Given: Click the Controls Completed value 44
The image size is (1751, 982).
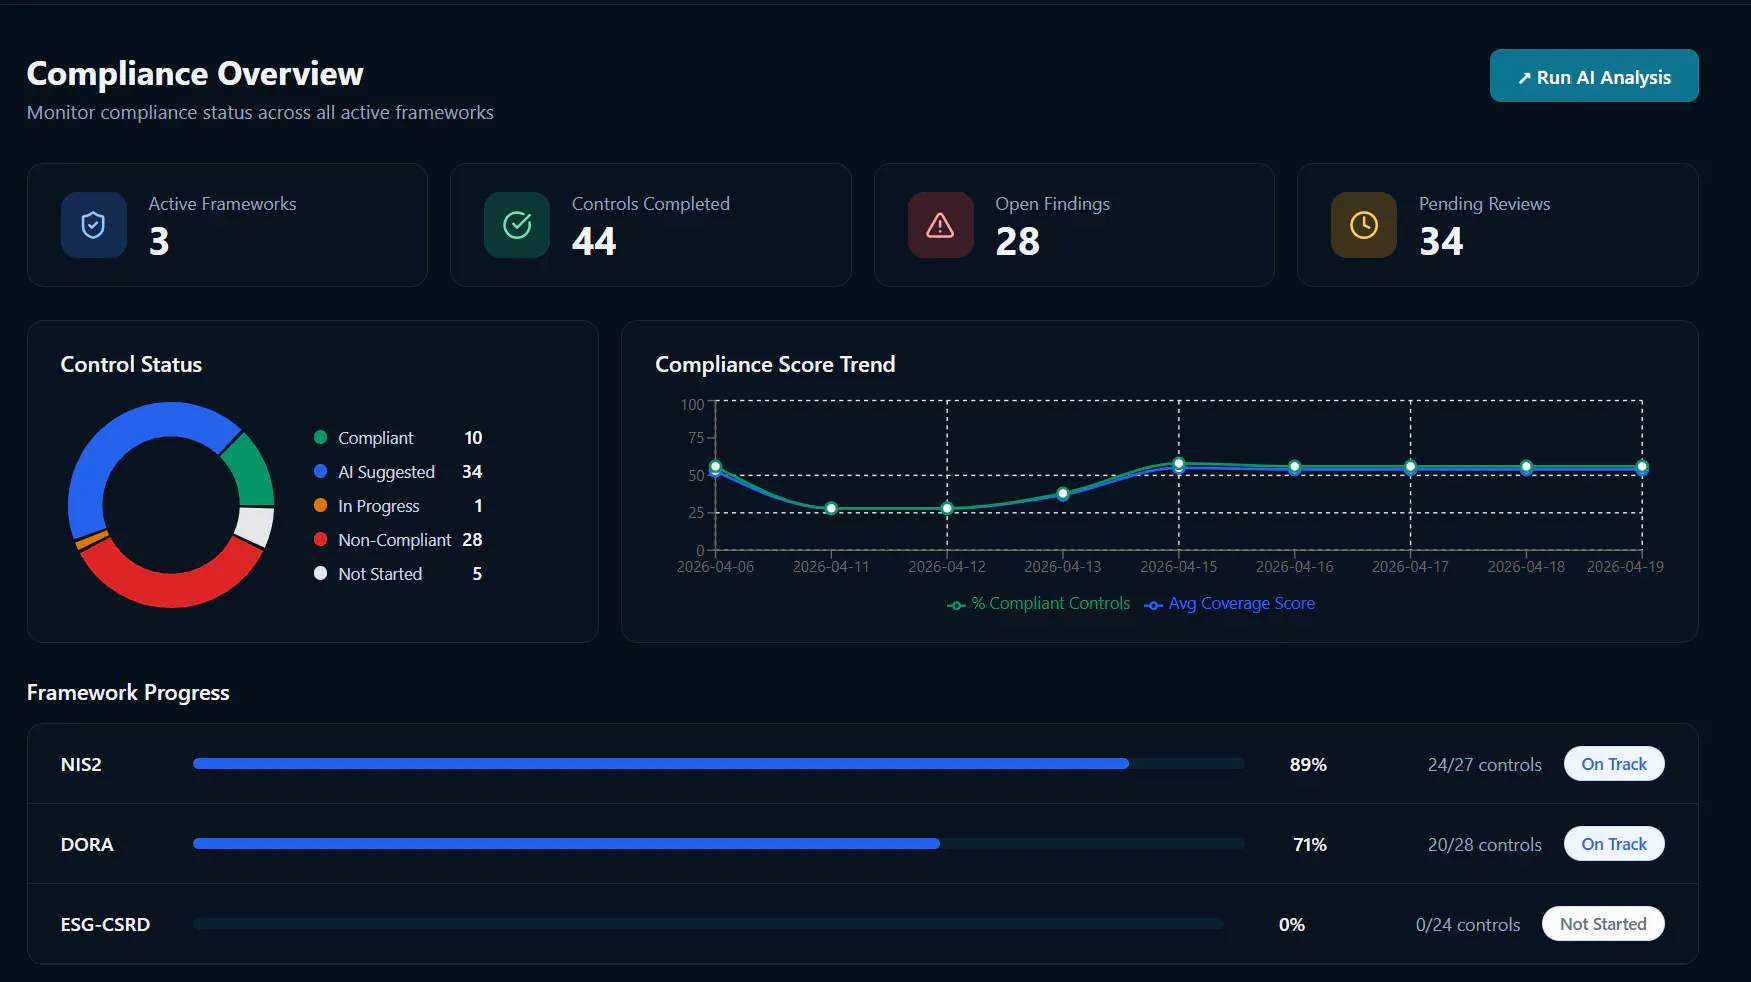Looking at the screenshot, I should [x=594, y=241].
